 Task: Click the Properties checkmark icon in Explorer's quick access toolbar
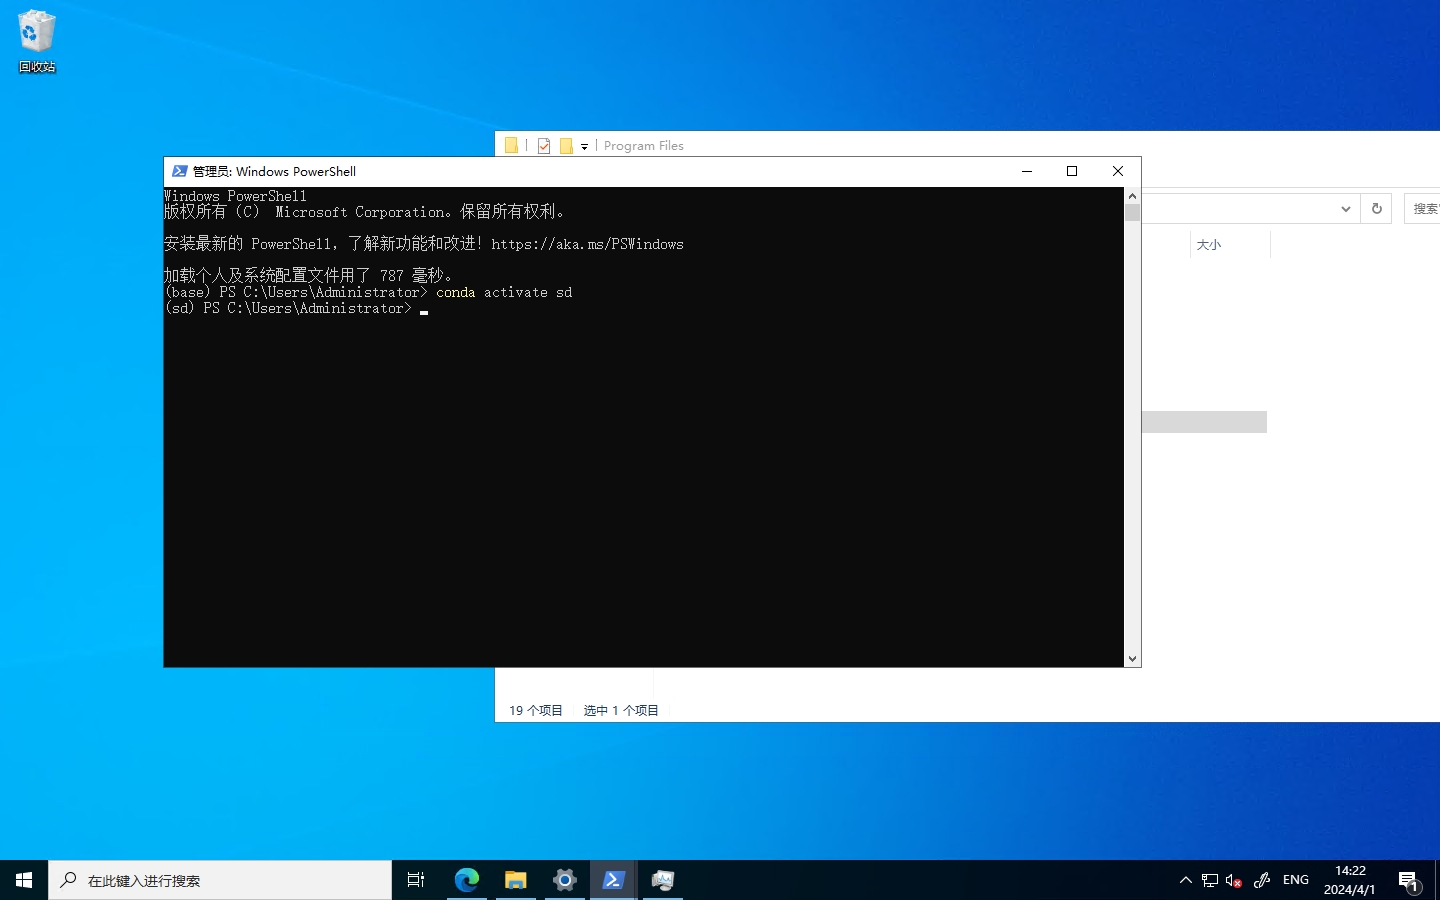[544, 146]
